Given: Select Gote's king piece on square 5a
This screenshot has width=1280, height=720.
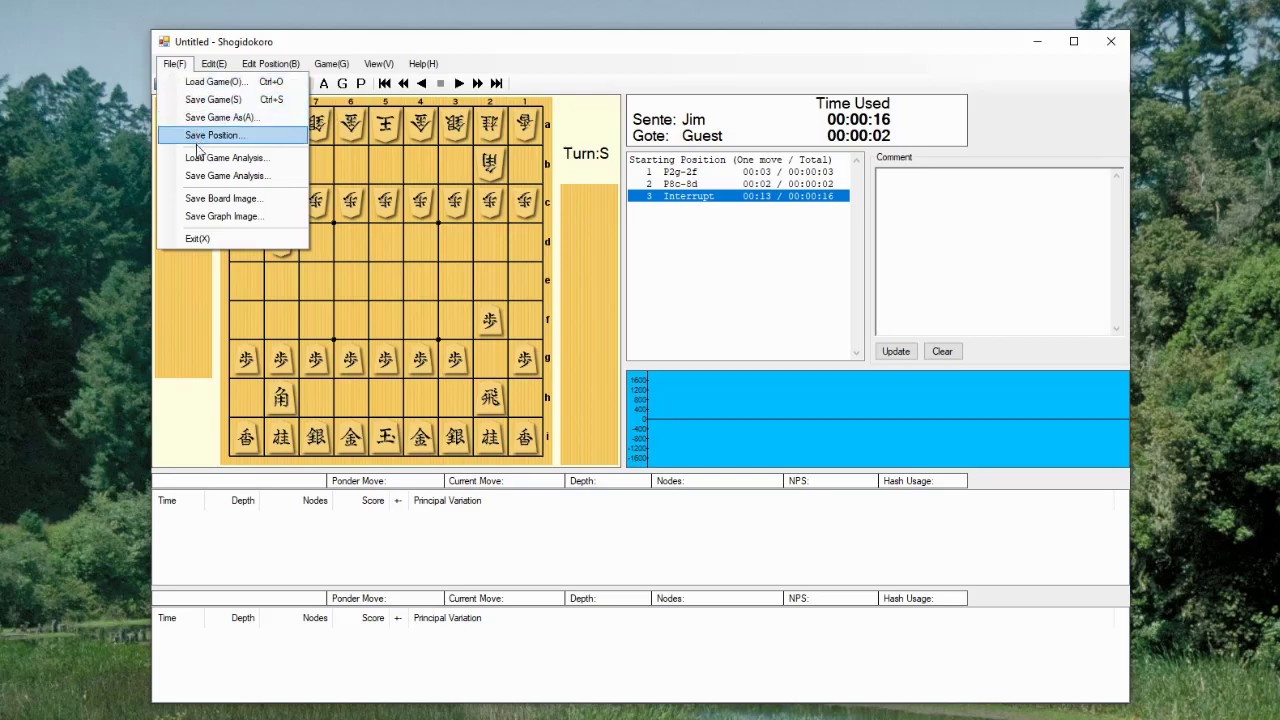Looking at the screenshot, I should [x=386, y=124].
